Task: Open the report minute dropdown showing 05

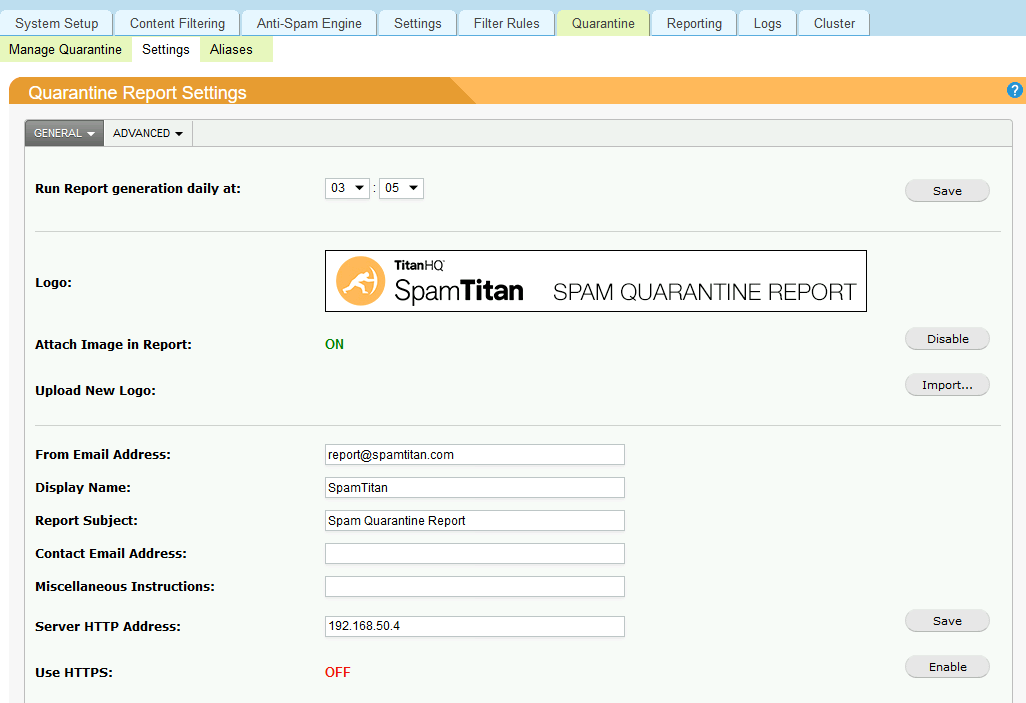Action: point(401,188)
